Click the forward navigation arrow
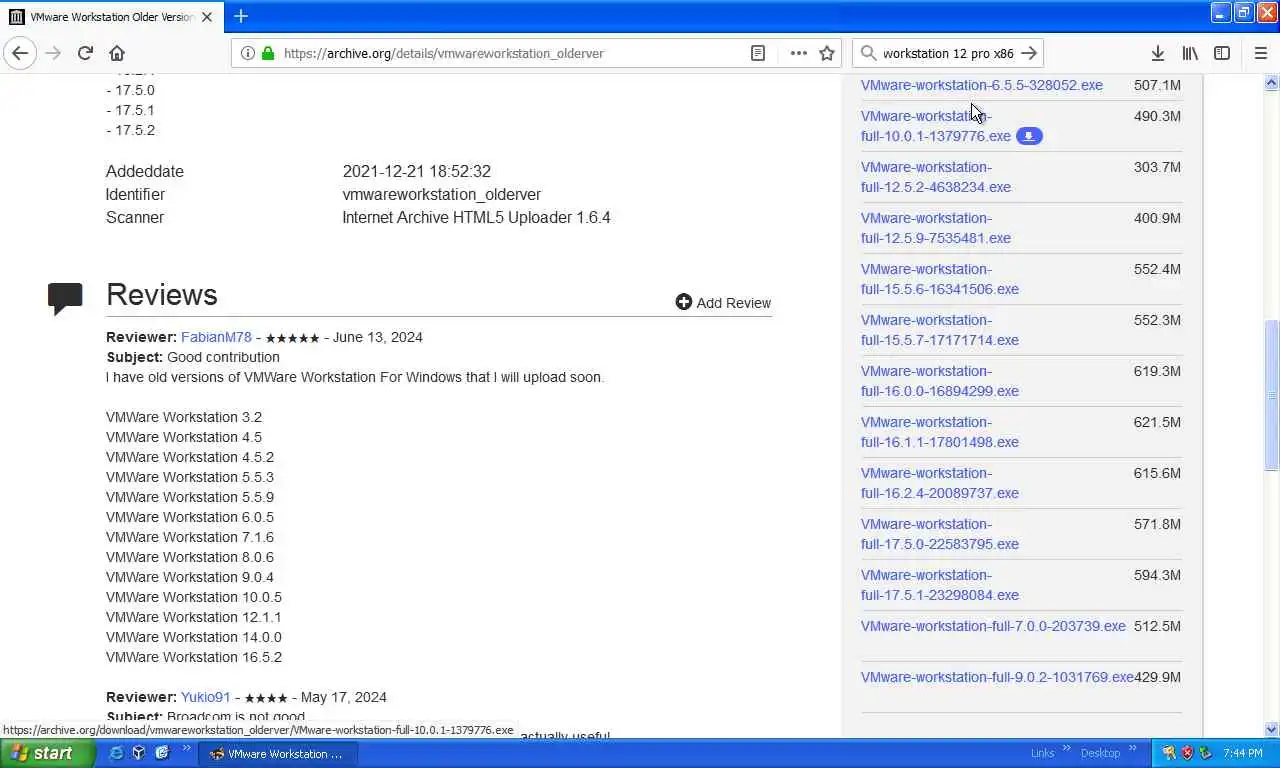1280x768 pixels. point(53,53)
